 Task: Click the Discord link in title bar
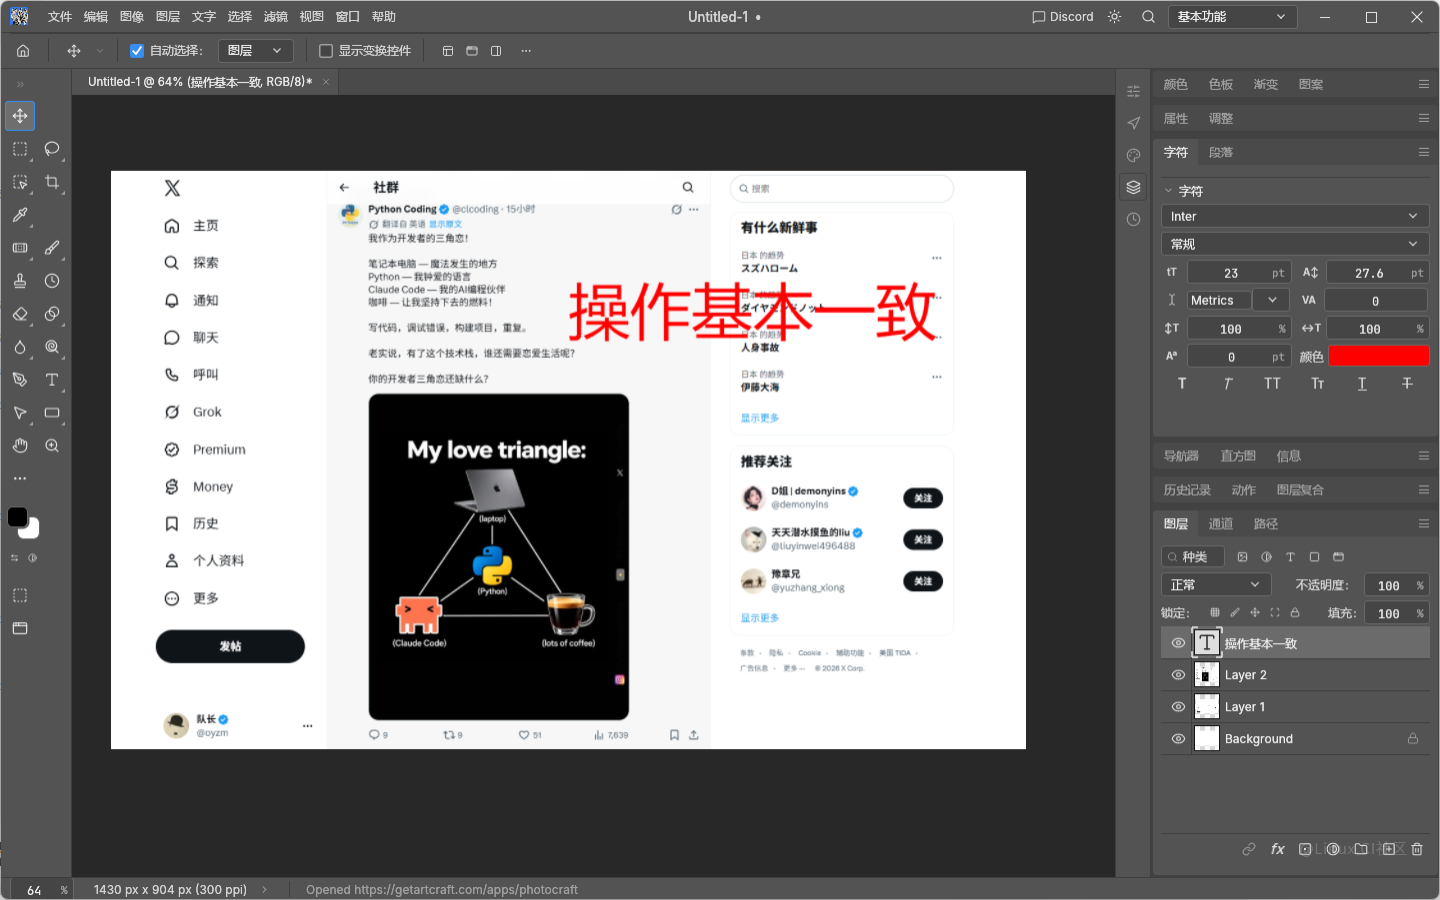(1063, 17)
